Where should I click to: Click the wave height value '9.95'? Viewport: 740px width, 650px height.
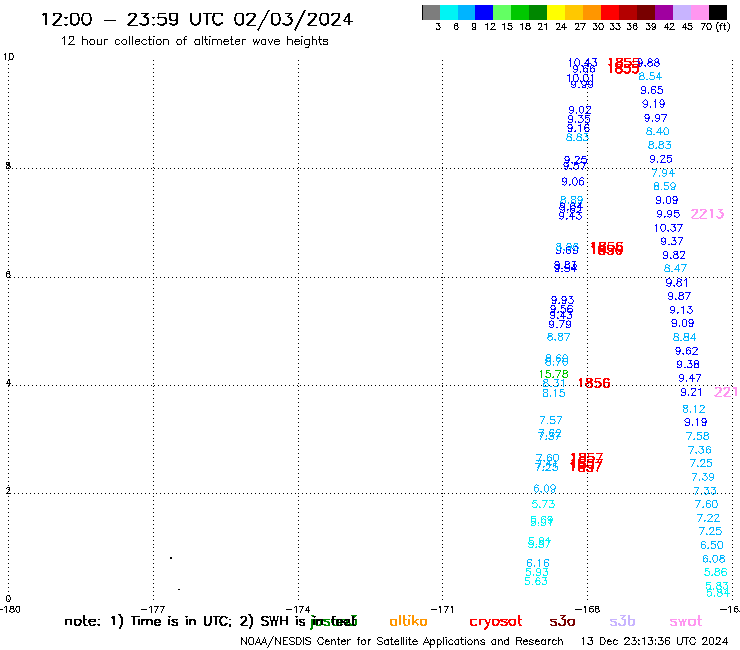click(668, 214)
